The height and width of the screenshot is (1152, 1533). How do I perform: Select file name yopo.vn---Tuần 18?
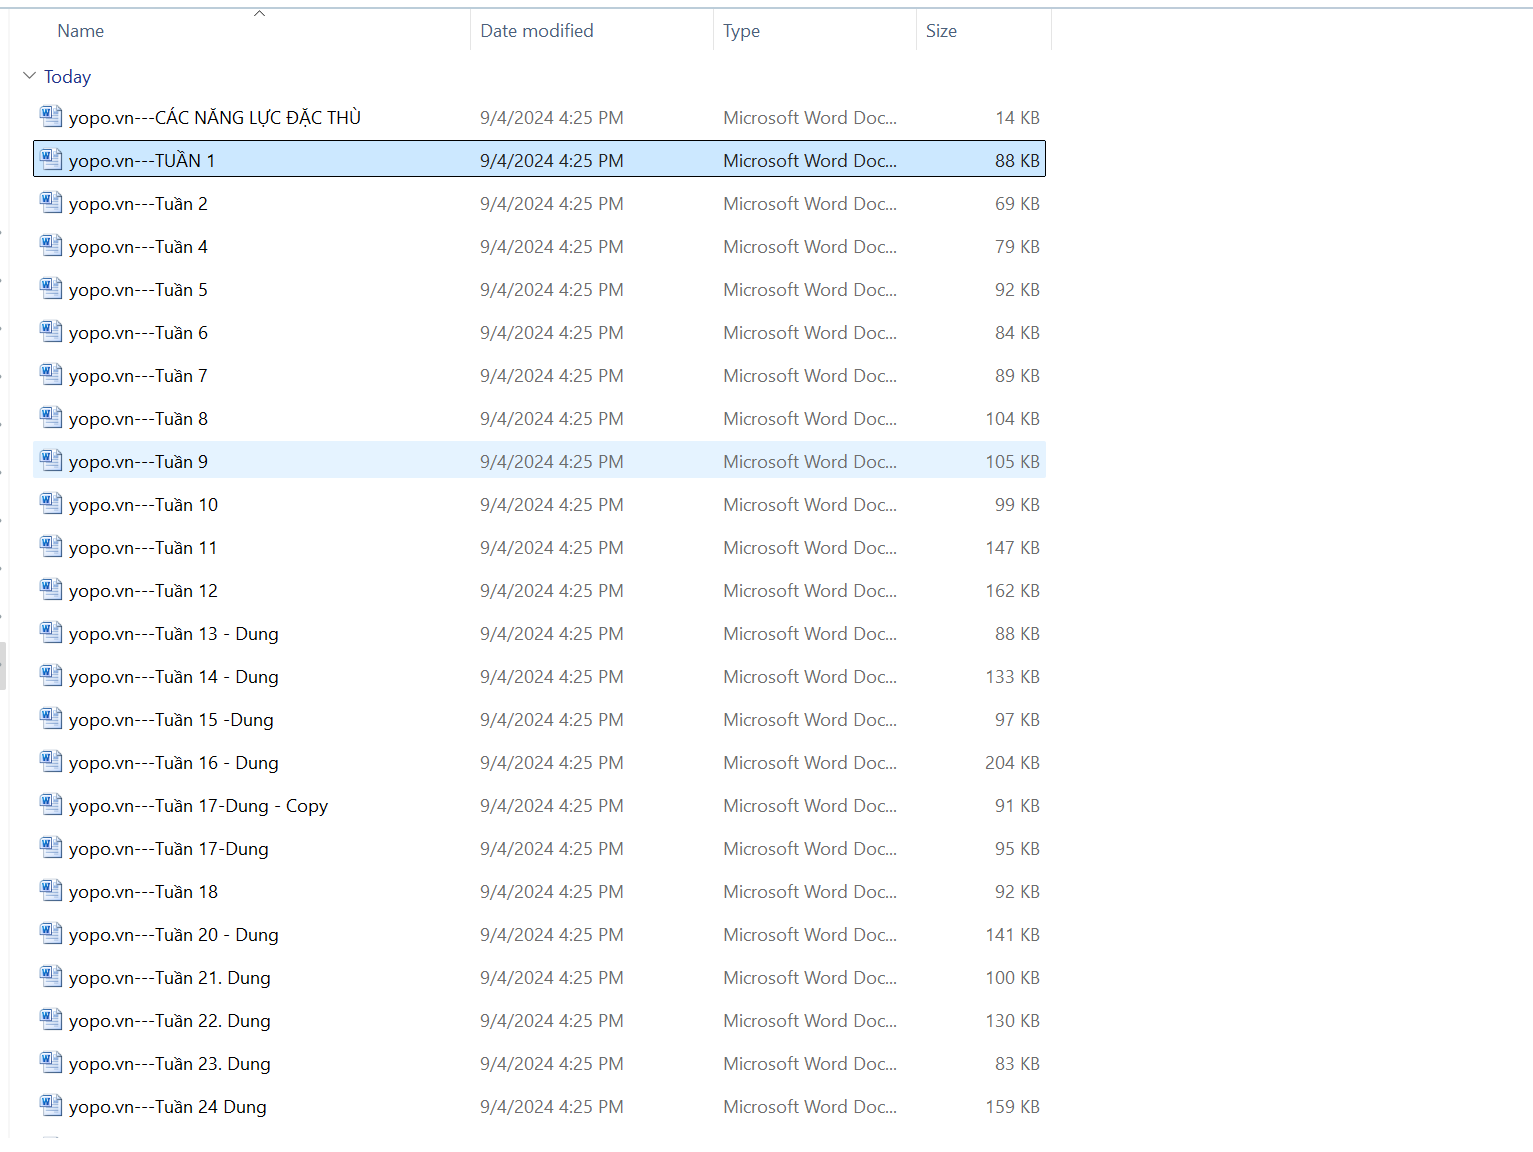[143, 892]
